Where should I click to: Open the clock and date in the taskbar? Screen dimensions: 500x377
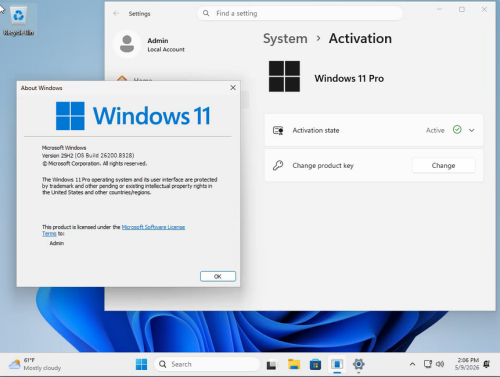467,364
